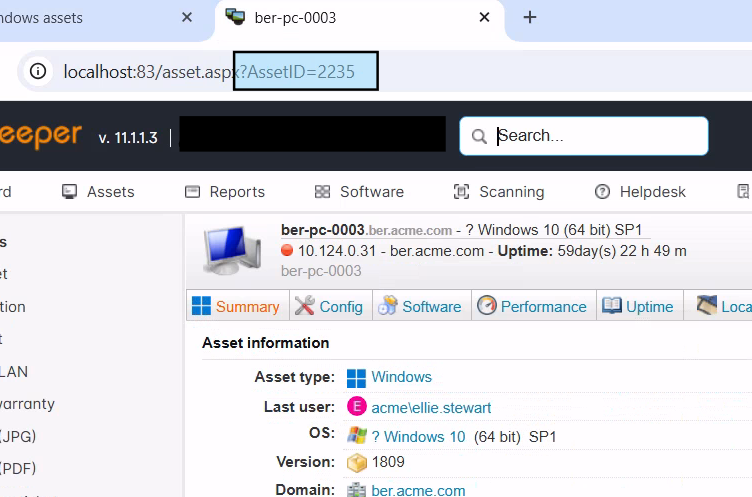Click the Windows logo icon beside Asset type
The width and height of the screenshot is (752, 497).
(356, 379)
